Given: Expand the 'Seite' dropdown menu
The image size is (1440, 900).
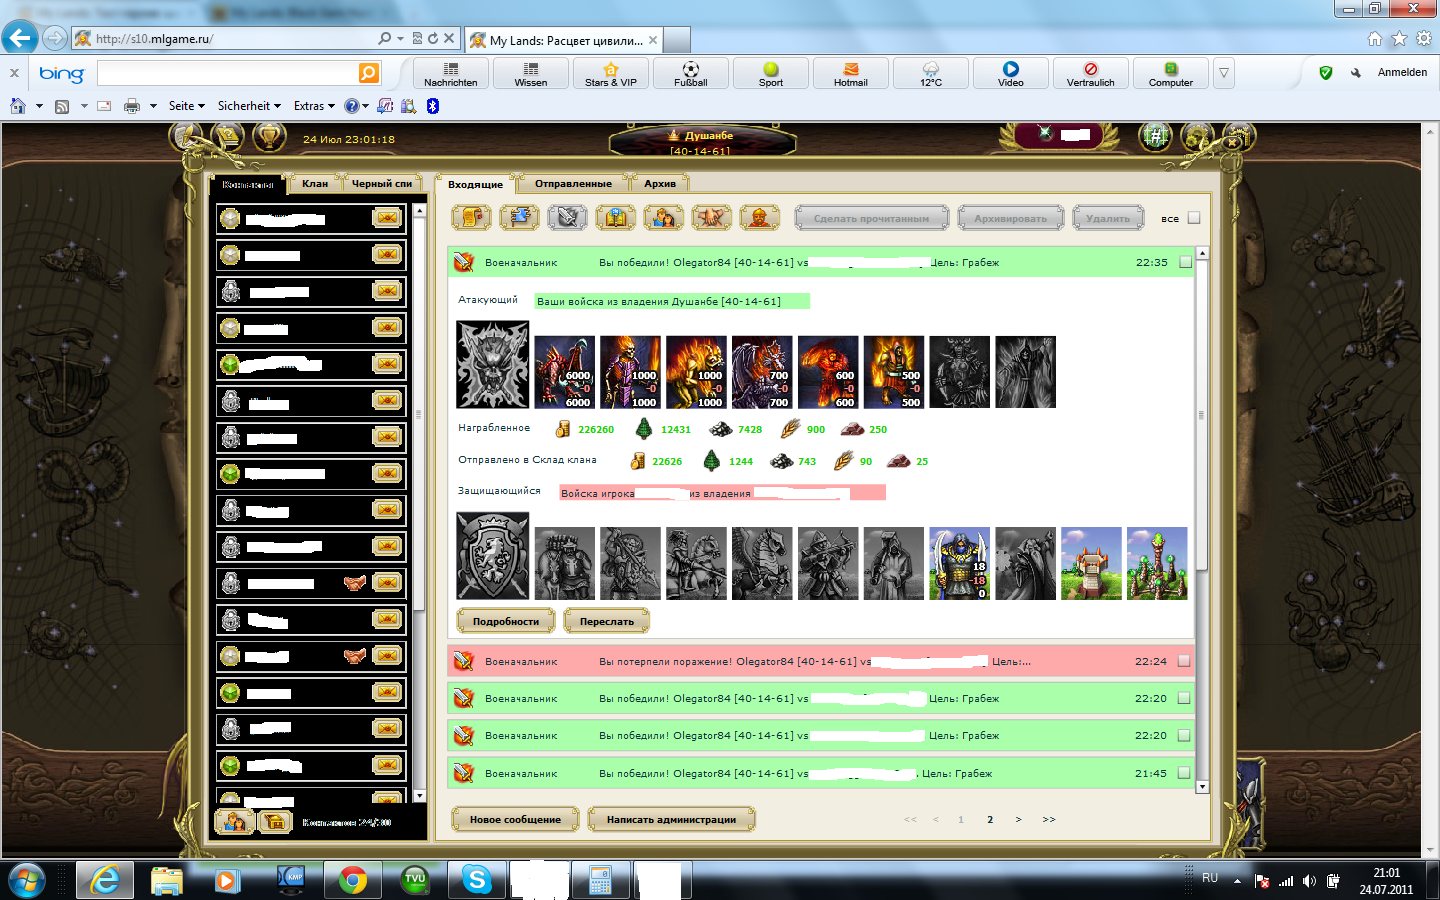Looking at the screenshot, I should (x=187, y=106).
